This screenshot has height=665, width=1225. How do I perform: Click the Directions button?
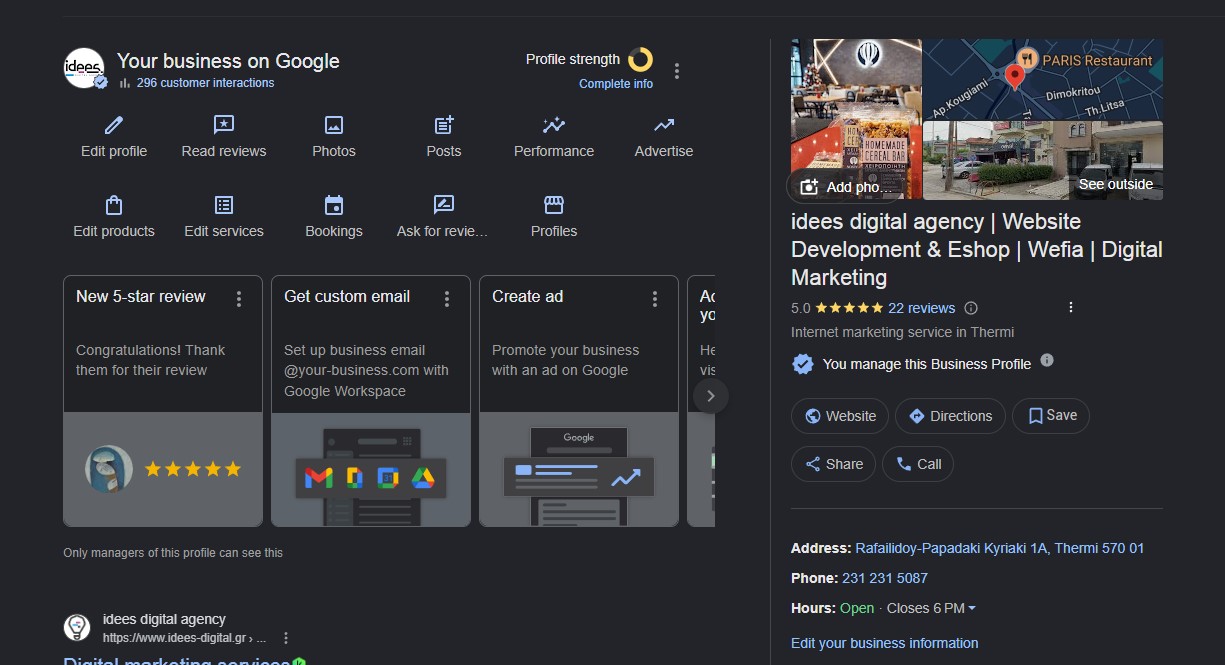(x=950, y=416)
